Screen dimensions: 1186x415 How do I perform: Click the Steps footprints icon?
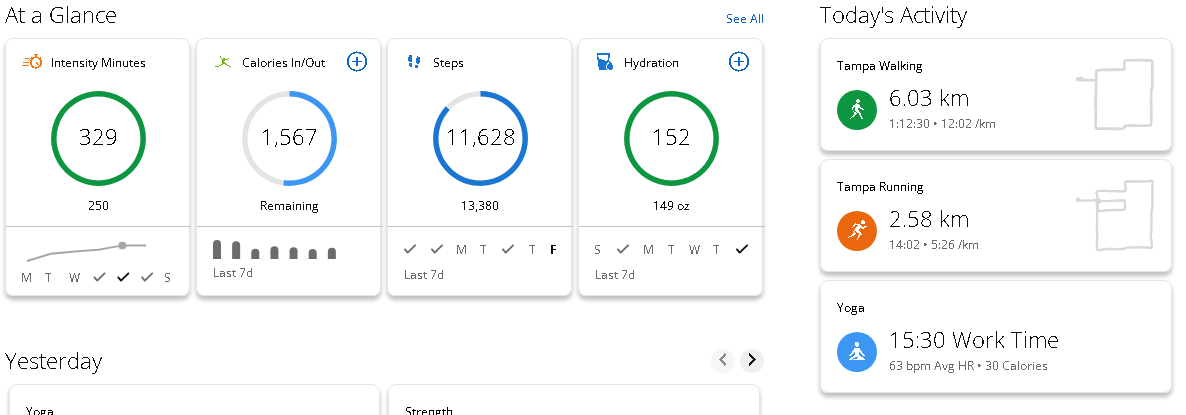(414, 63)
